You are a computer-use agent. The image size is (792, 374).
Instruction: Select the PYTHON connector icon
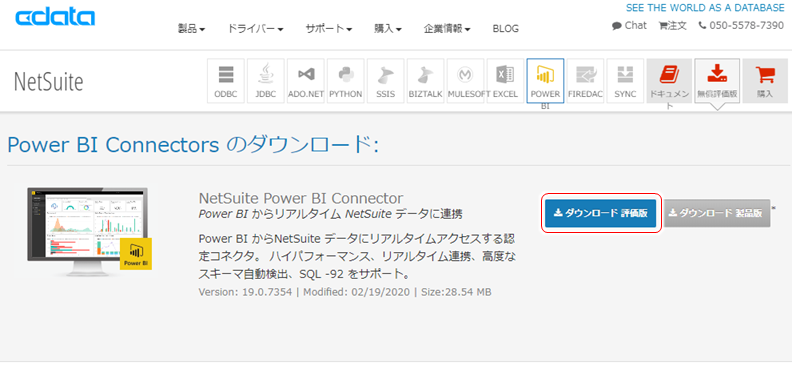[x=345, y=81]
